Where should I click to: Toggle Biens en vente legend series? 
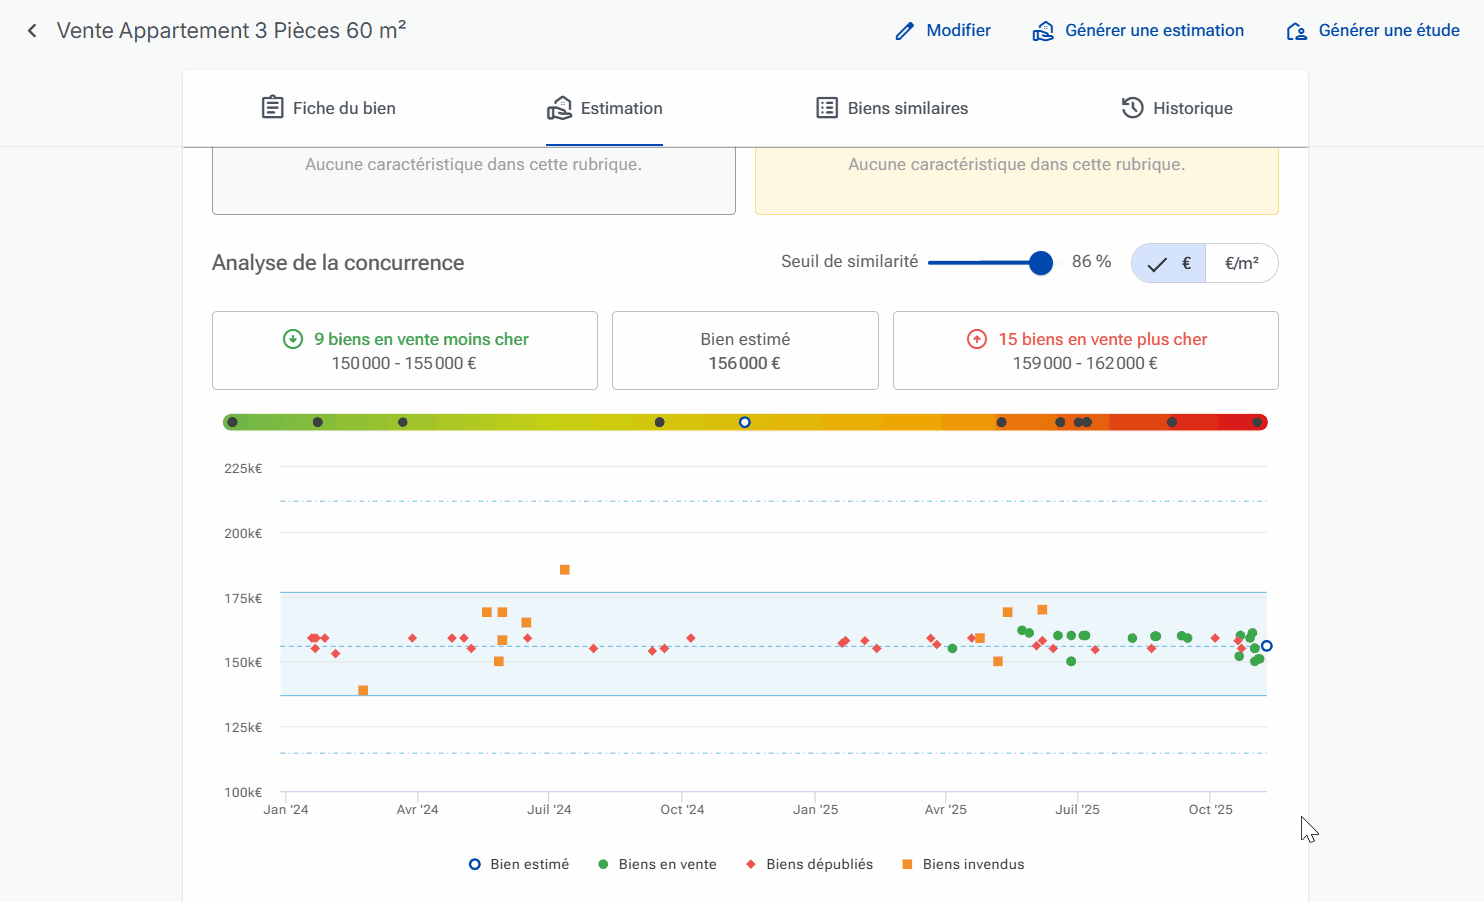point(657,864)
